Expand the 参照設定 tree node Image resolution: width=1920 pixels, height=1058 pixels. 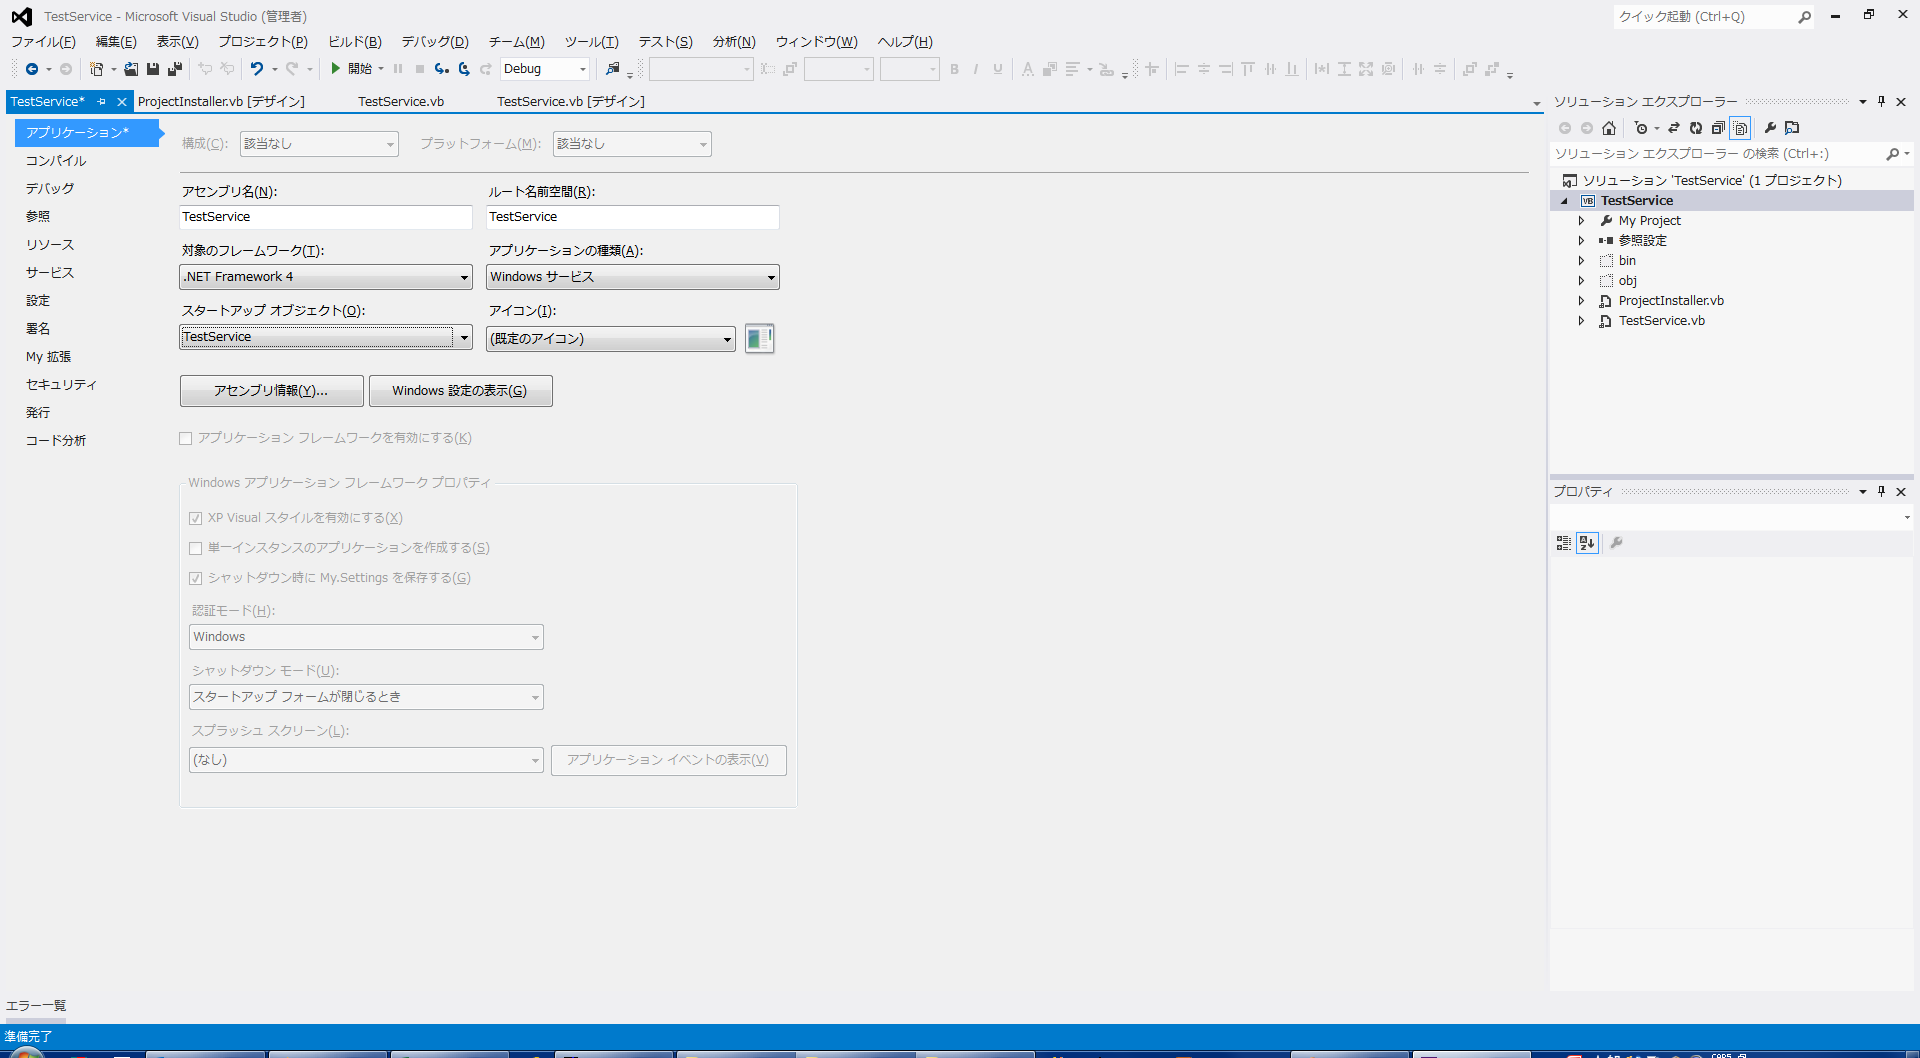(1581, 241)
